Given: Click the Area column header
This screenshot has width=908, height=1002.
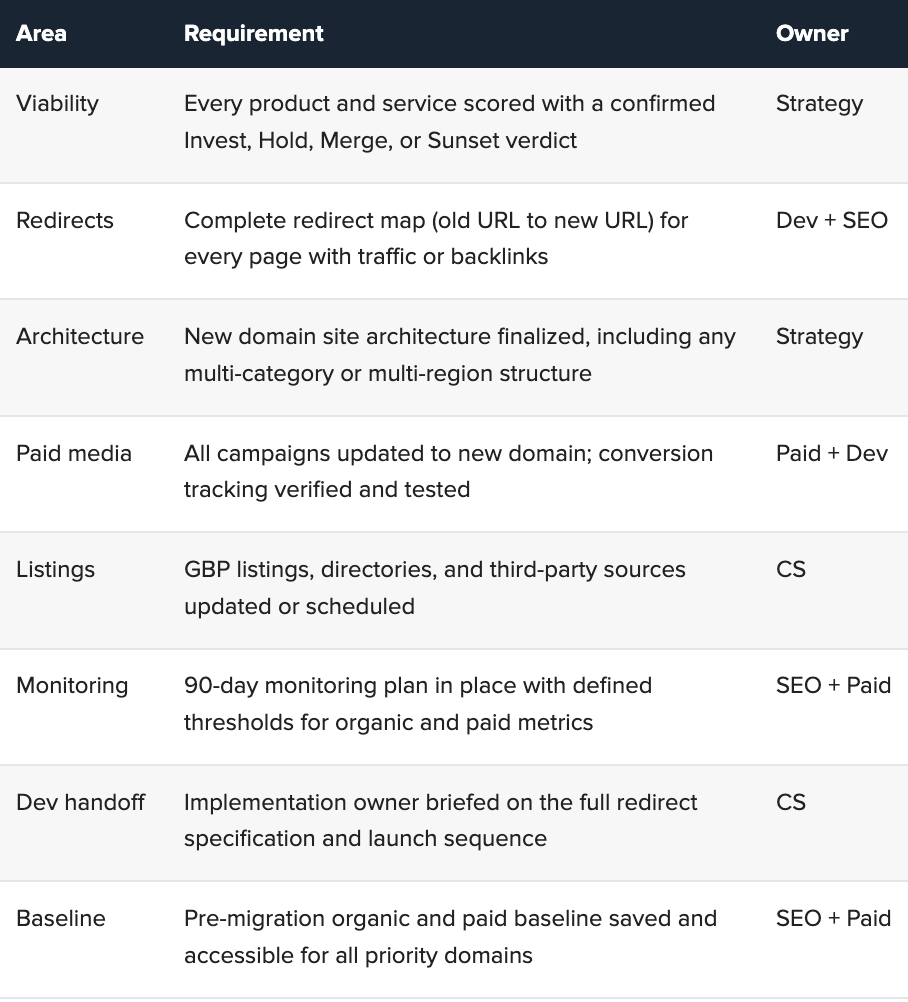Looking at the screenshot, I should pyautogui.click(x=41, y=33).
